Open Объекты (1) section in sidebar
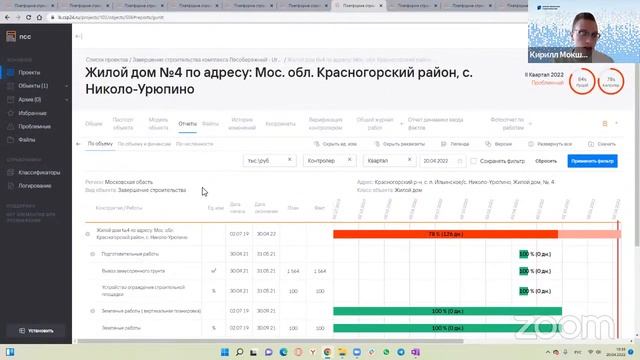 coord(33,86)
